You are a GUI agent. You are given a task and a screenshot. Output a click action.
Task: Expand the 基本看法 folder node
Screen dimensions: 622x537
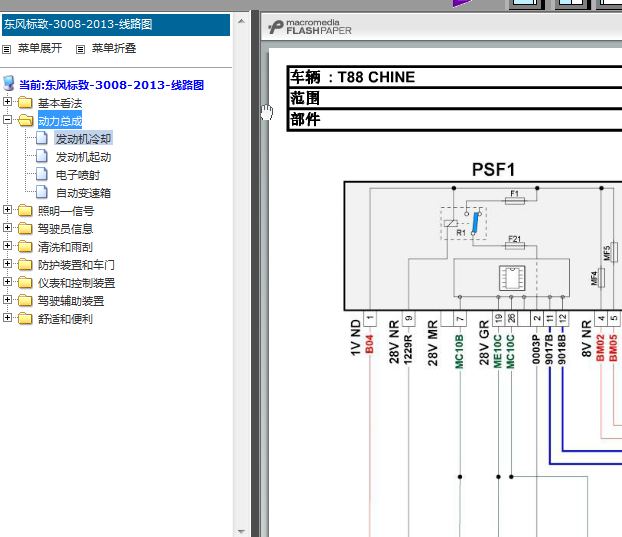pyautogui.click(x=7, y=102)
